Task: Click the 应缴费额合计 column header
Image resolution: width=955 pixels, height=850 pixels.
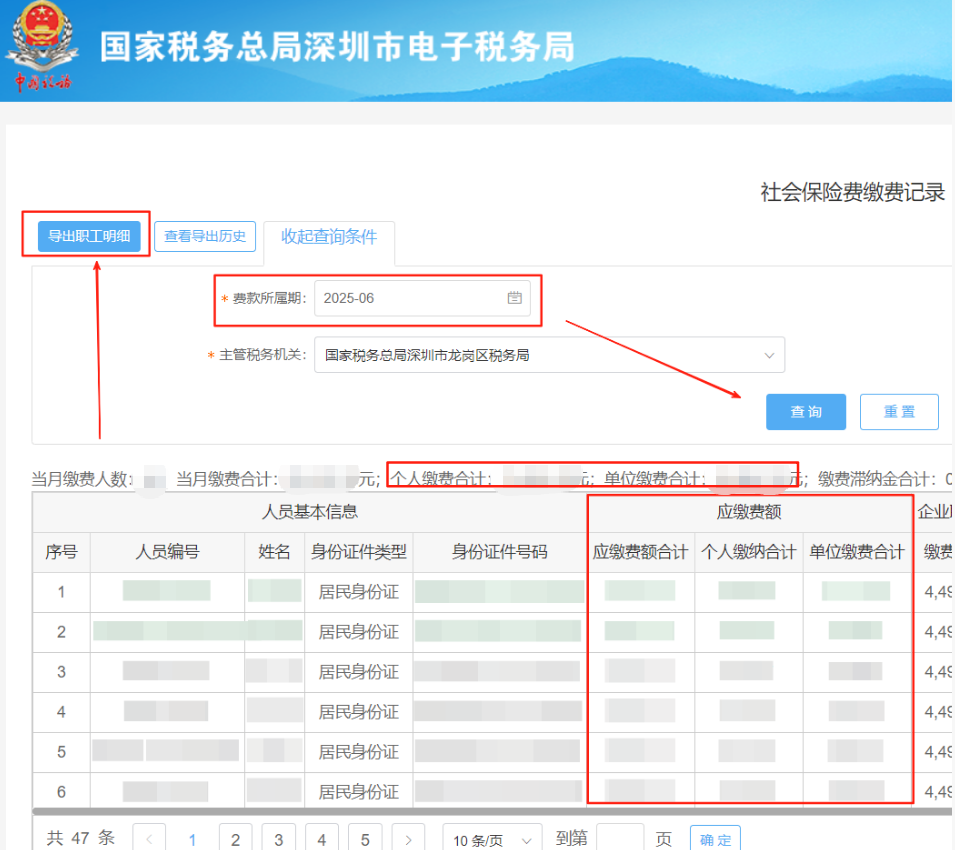Action: point(641,552)
